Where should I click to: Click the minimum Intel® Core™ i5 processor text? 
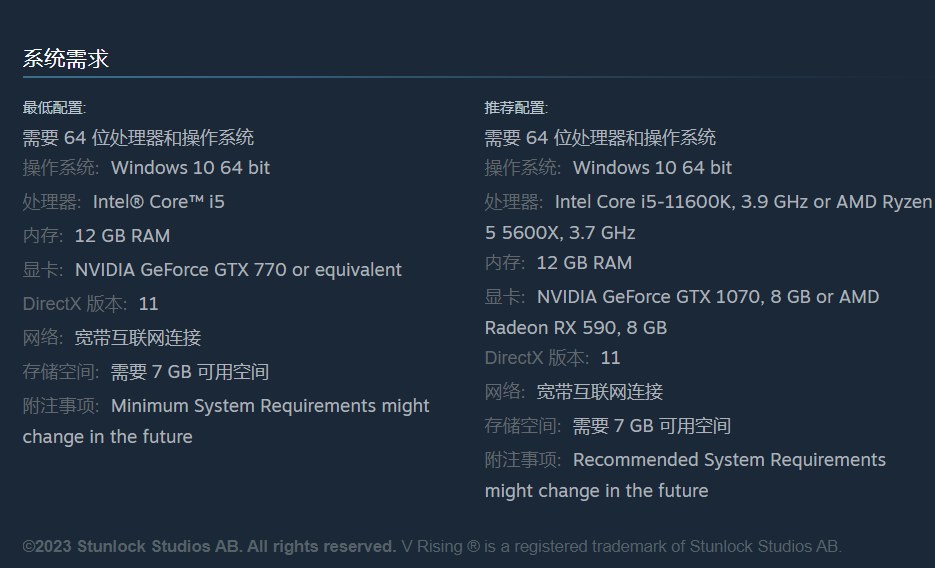[158, 202]
